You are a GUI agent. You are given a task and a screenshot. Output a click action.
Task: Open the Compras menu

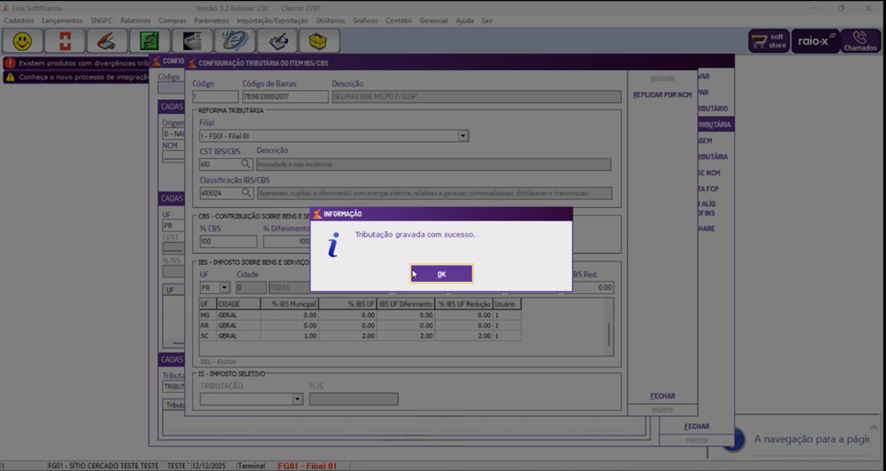172,20
